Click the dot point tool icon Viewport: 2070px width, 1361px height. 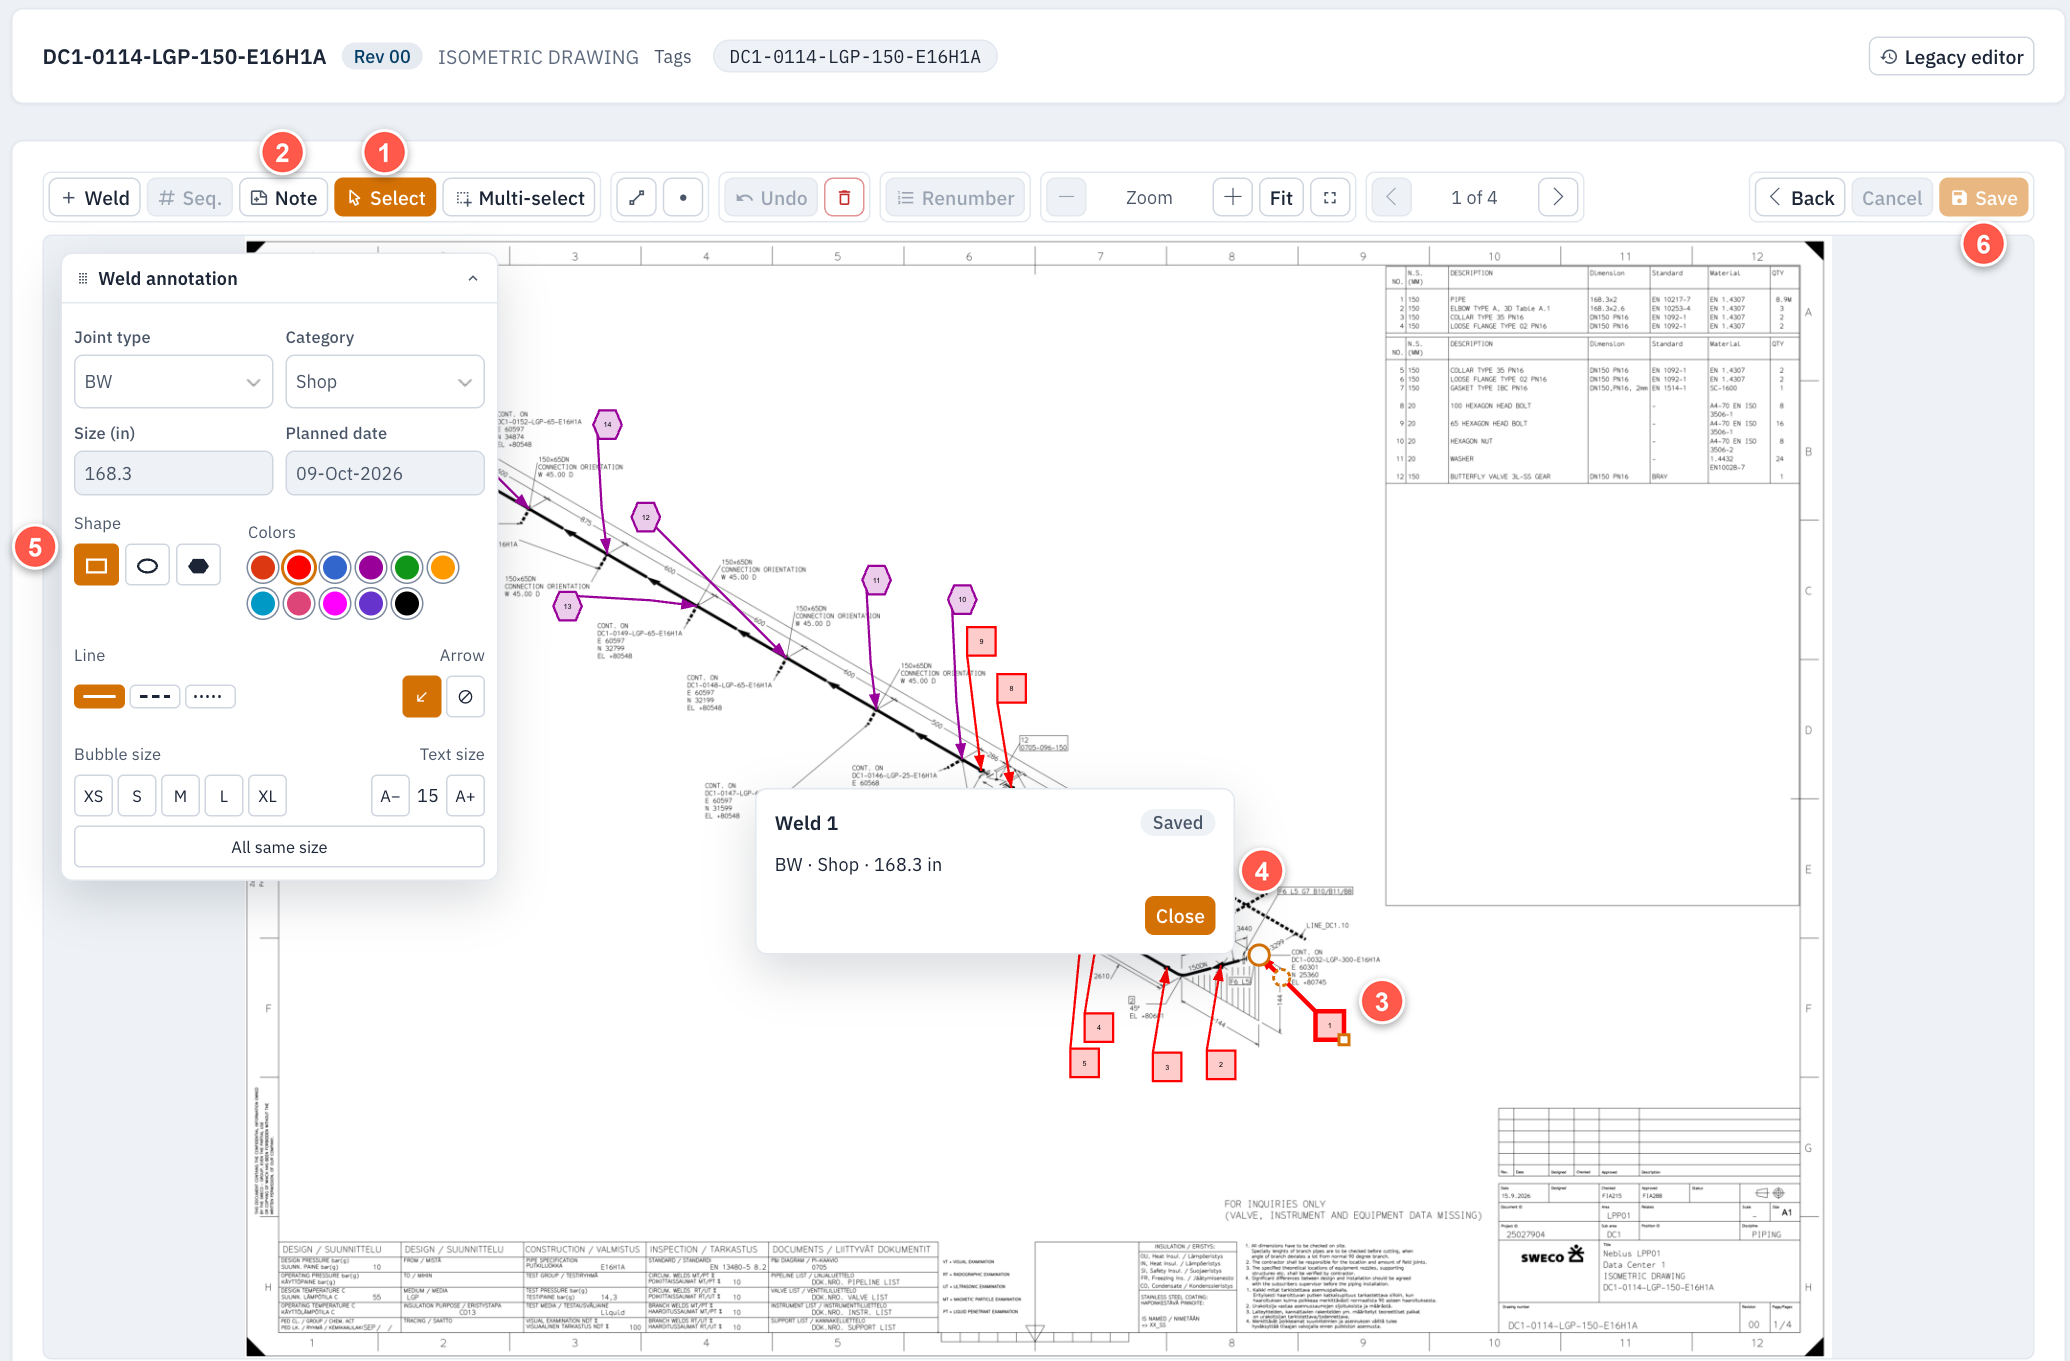(683, 198)
